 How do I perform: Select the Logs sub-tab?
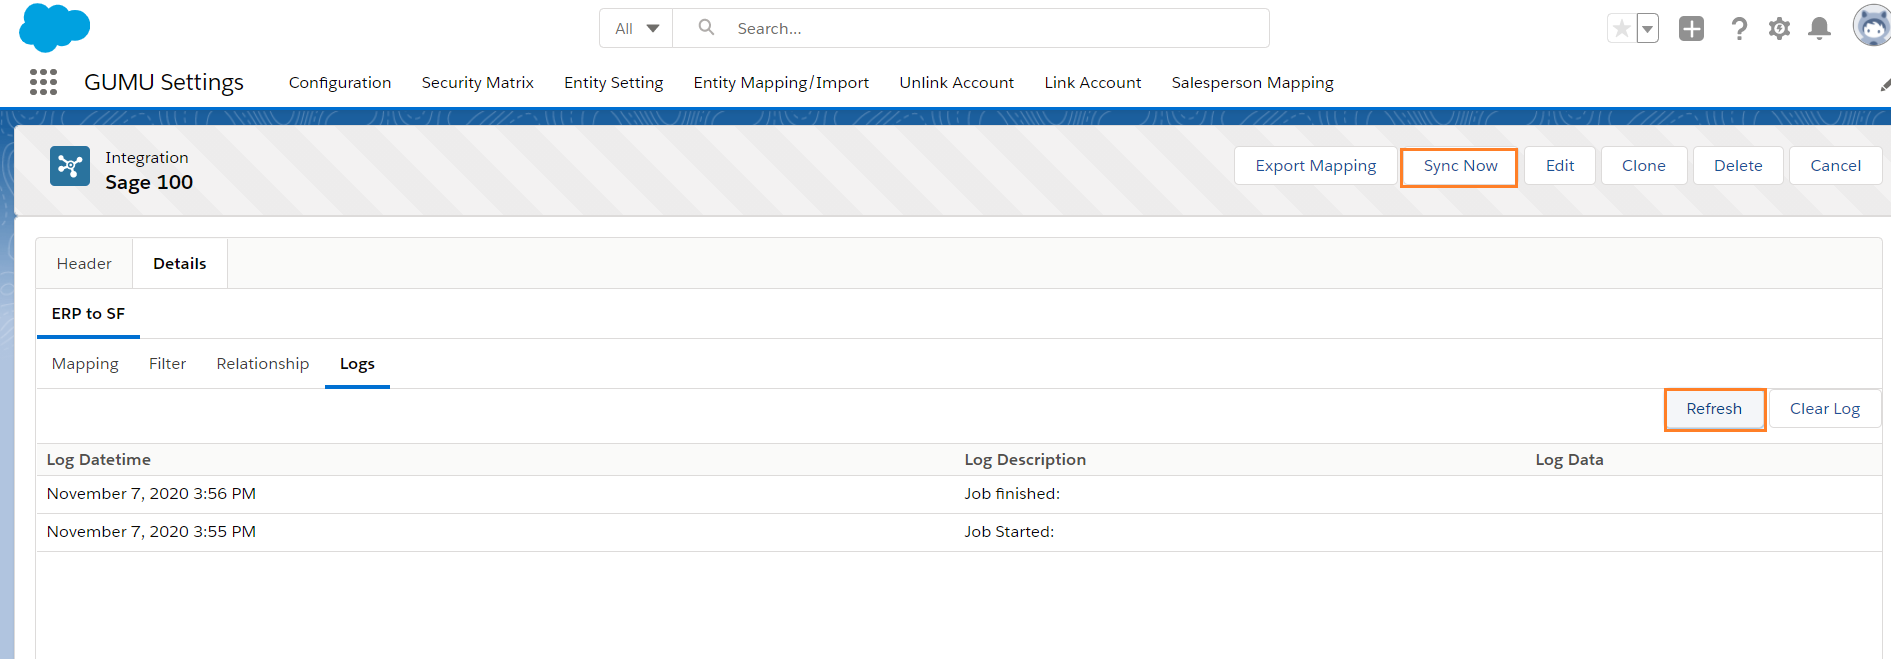357,364
